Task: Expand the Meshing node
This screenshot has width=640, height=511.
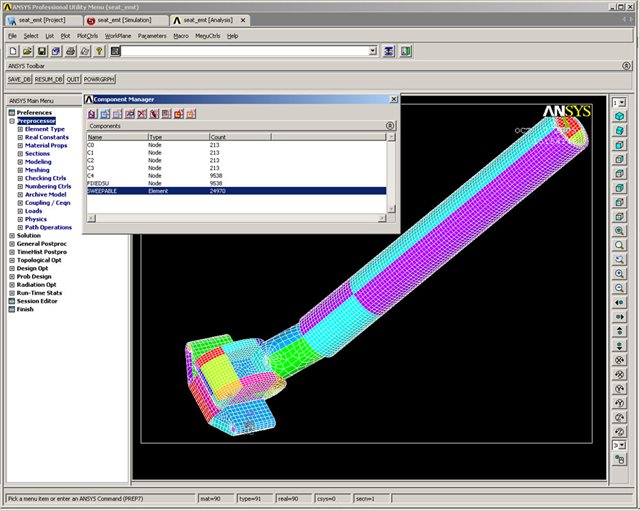Action: (x=20, y=170)
